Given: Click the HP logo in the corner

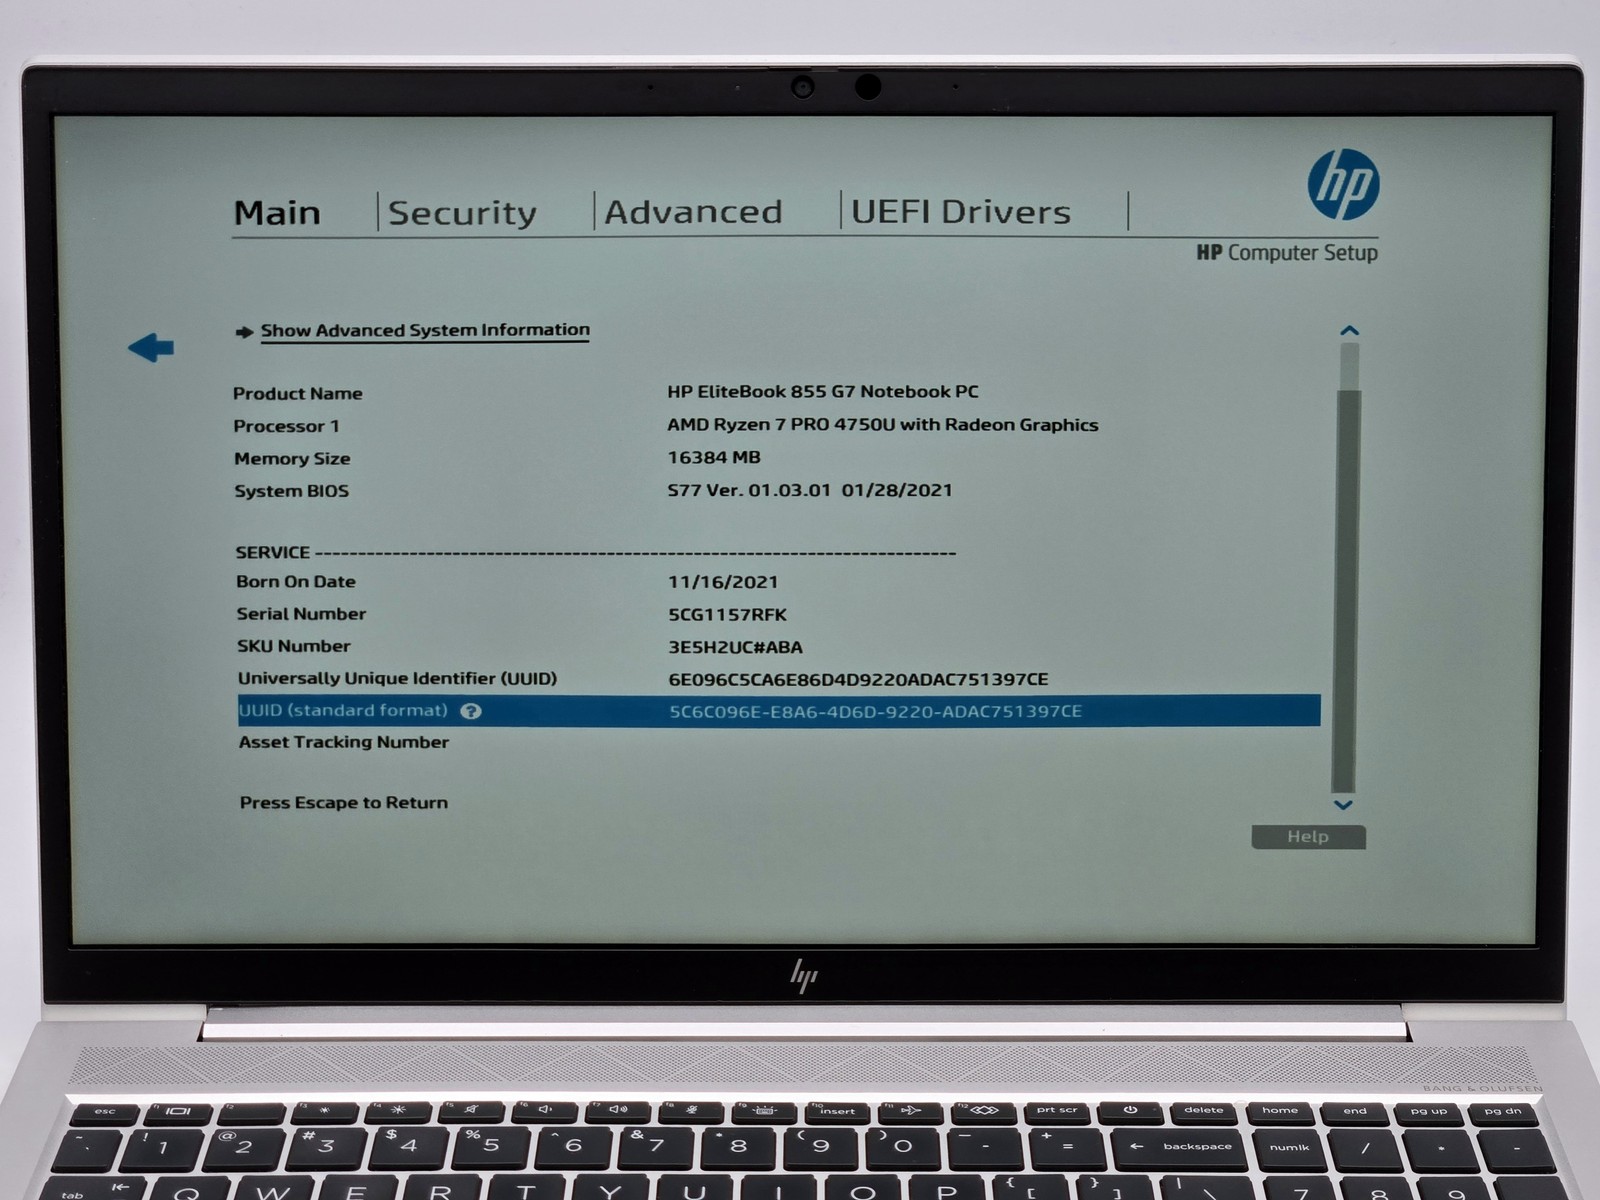Looking at the screenshot, I should pyautogui.click(x=1343, y=185).
